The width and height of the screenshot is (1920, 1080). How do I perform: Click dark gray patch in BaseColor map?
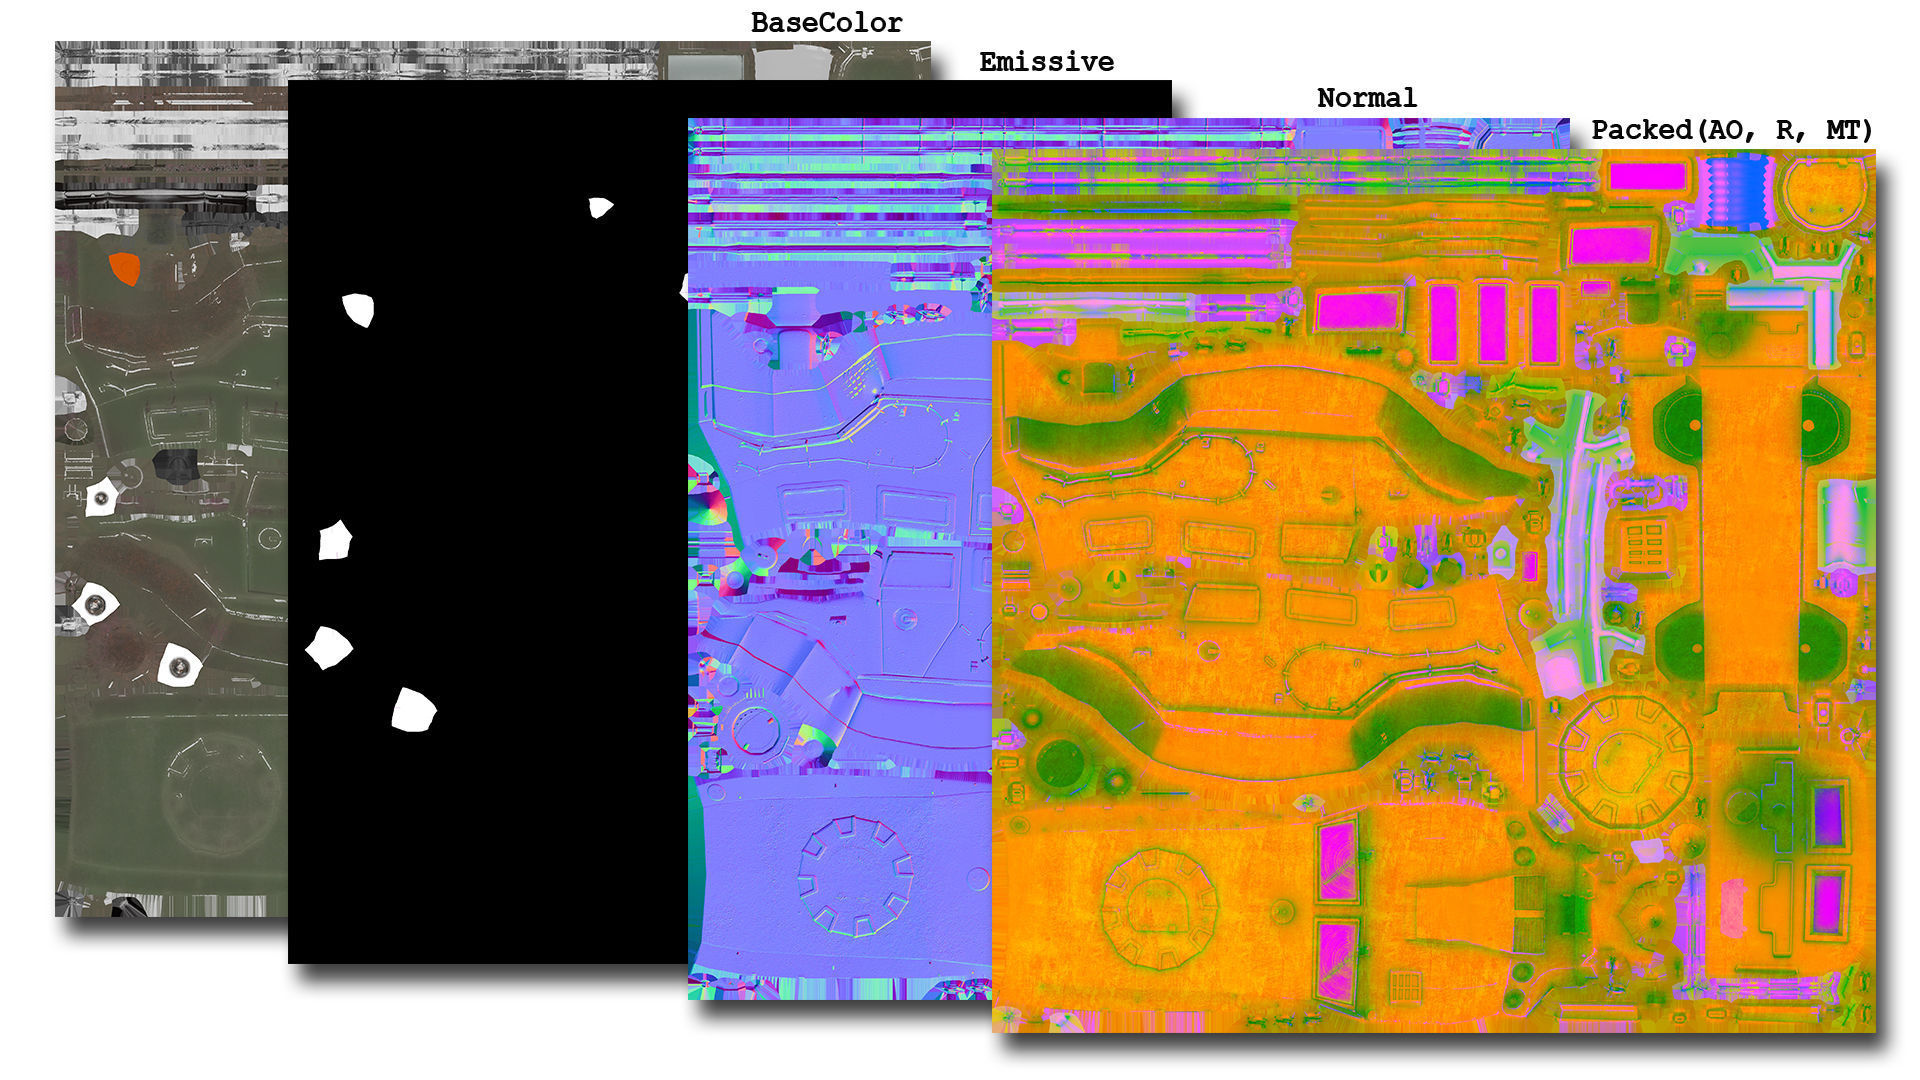click(176, 465)
